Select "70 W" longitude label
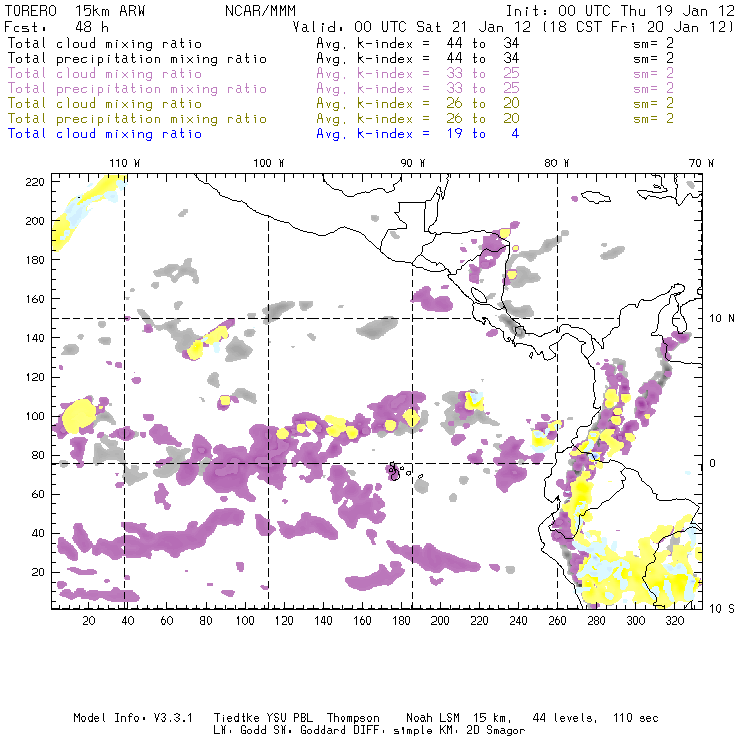Screen dimensions: 740x740 [x=701, y=163]
